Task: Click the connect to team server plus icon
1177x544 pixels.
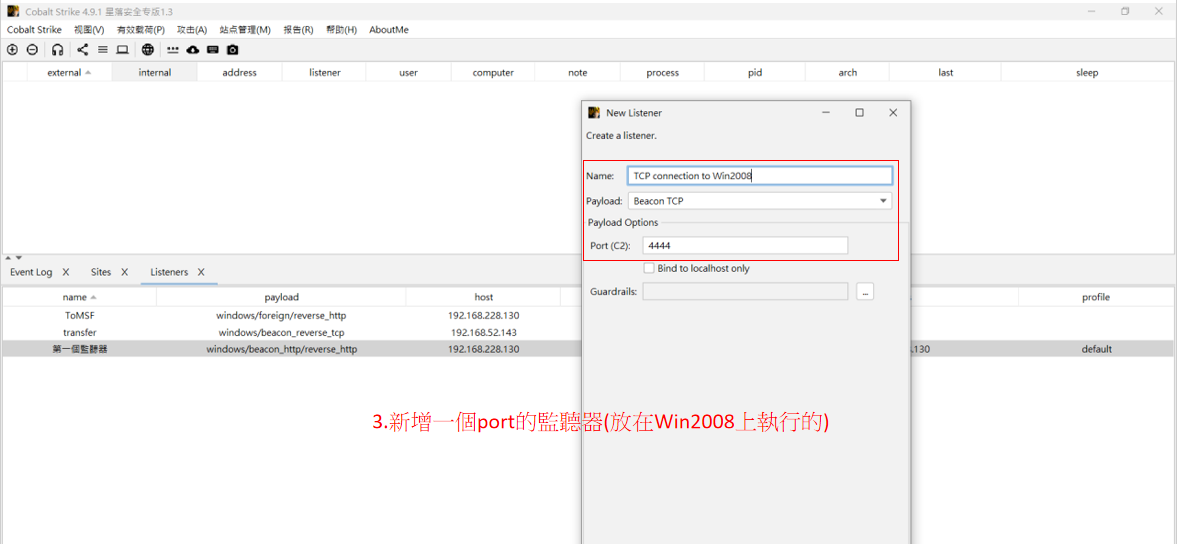Action: point(12,50)
